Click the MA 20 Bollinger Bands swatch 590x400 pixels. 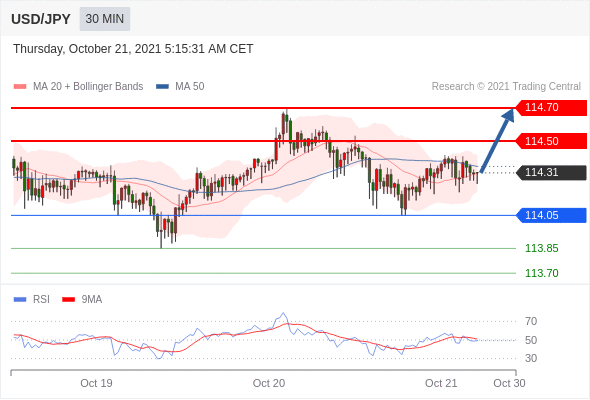tap(20, 87)
